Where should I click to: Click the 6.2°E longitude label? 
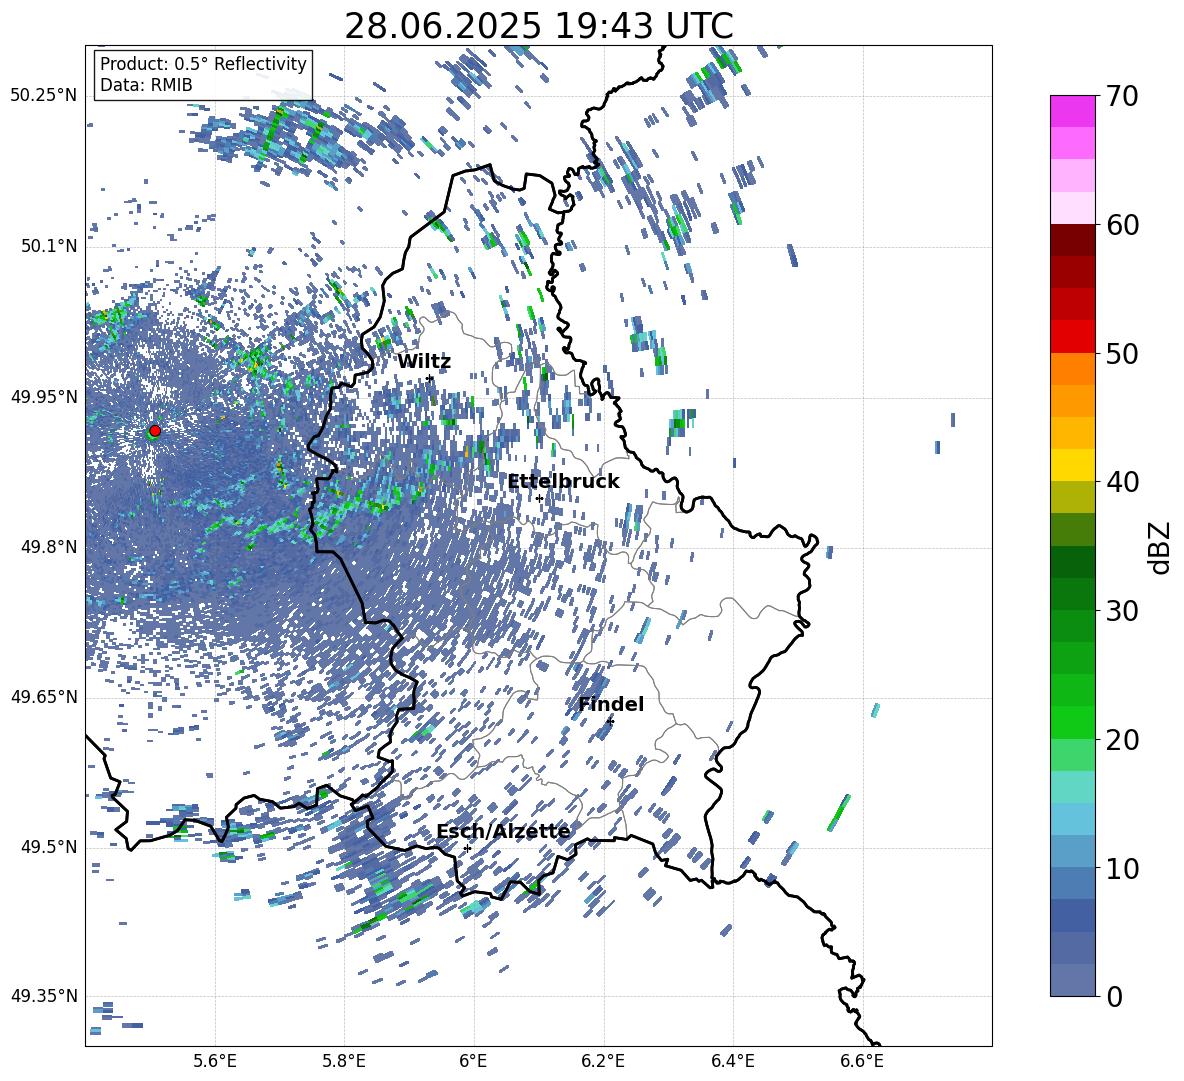(603, 1061)
